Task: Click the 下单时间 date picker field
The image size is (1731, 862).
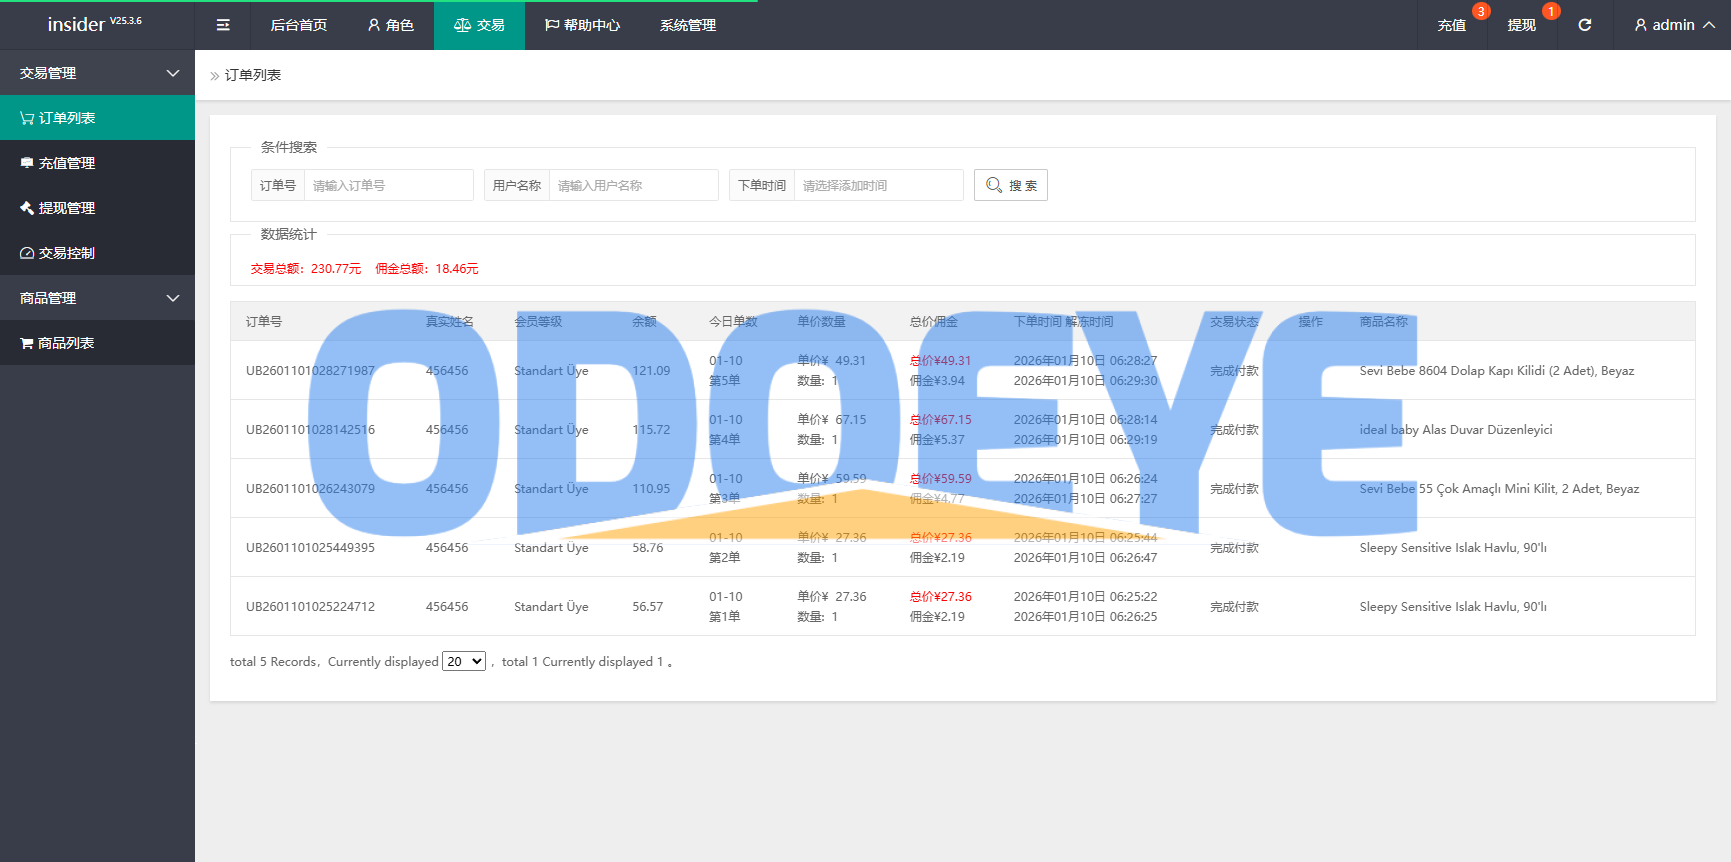Action: [878, 185]
